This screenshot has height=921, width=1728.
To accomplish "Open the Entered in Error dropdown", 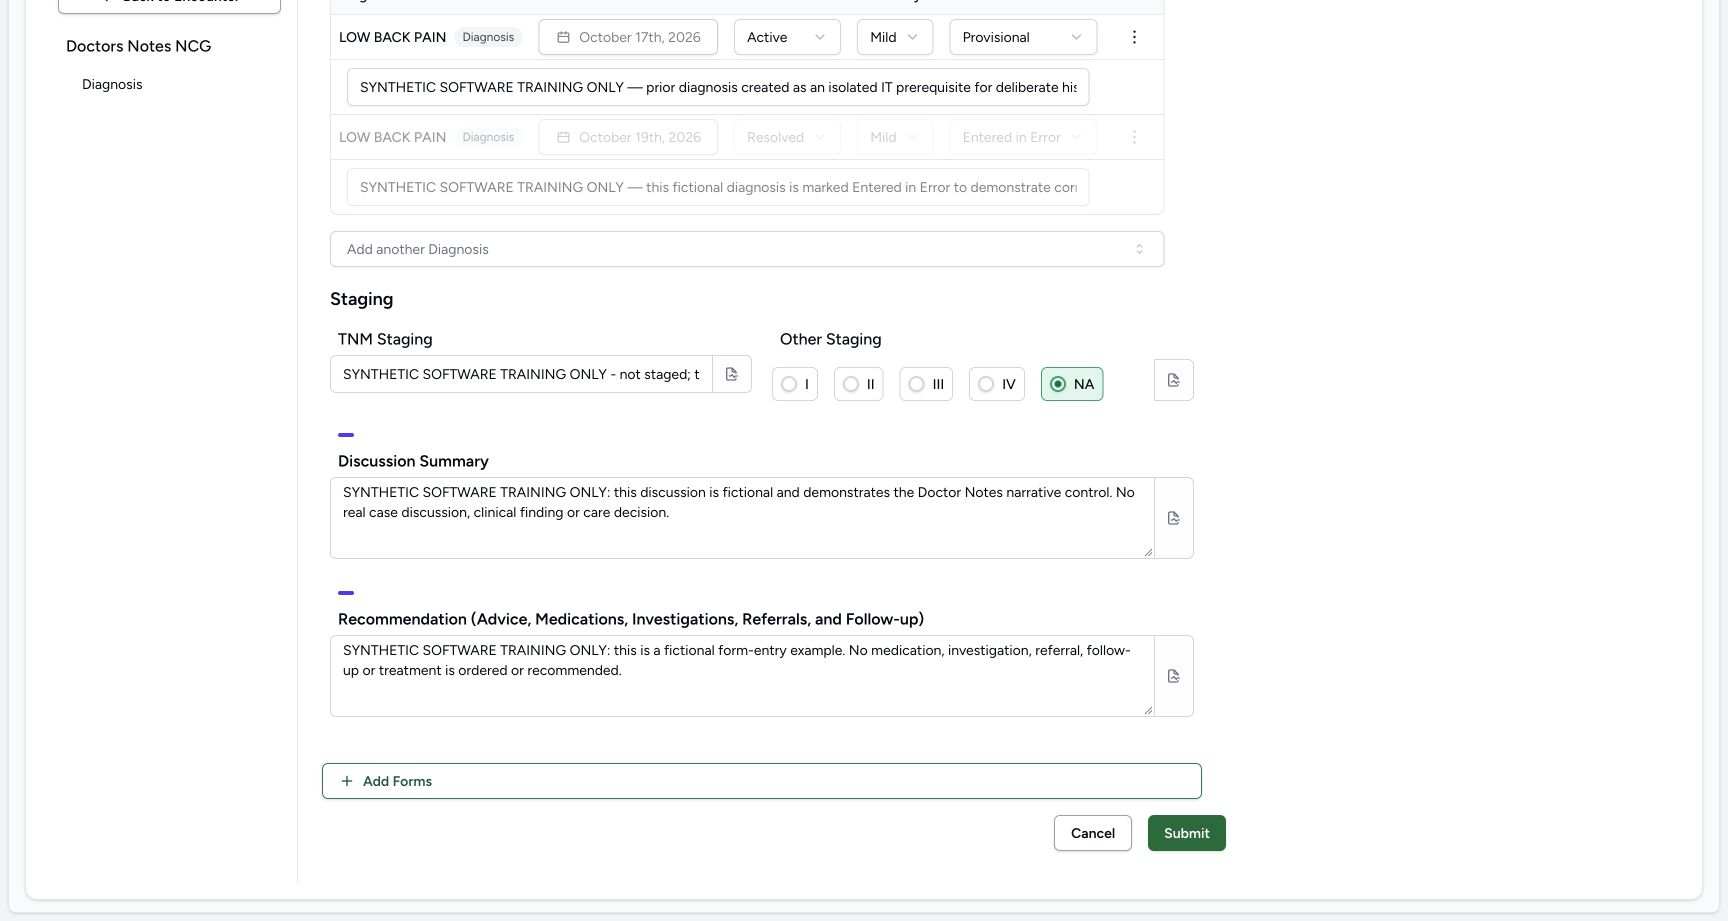I will tap(1023, 137).
